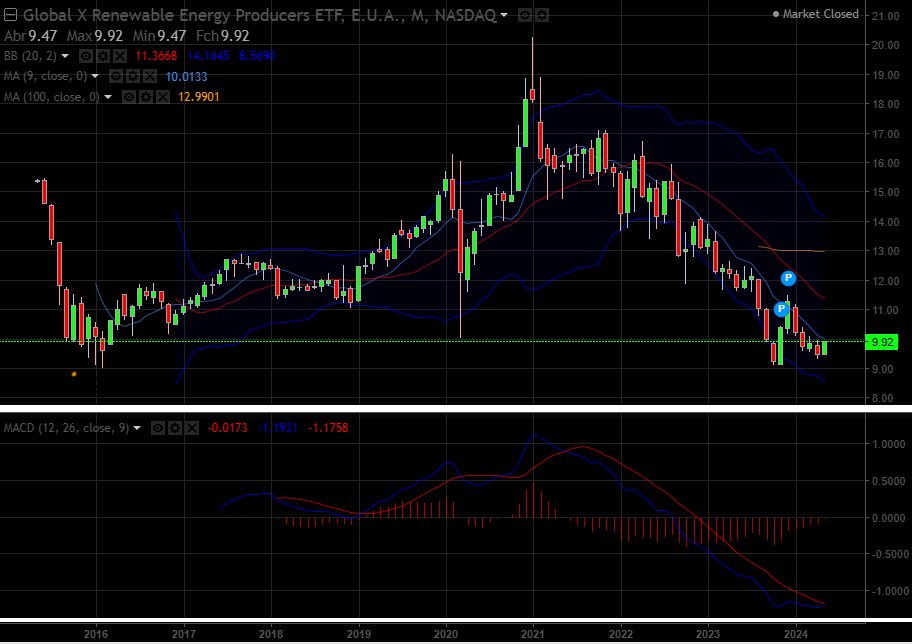Delete the MA (9, close, 0) indicator
The image size is (912, 644).
149,76
